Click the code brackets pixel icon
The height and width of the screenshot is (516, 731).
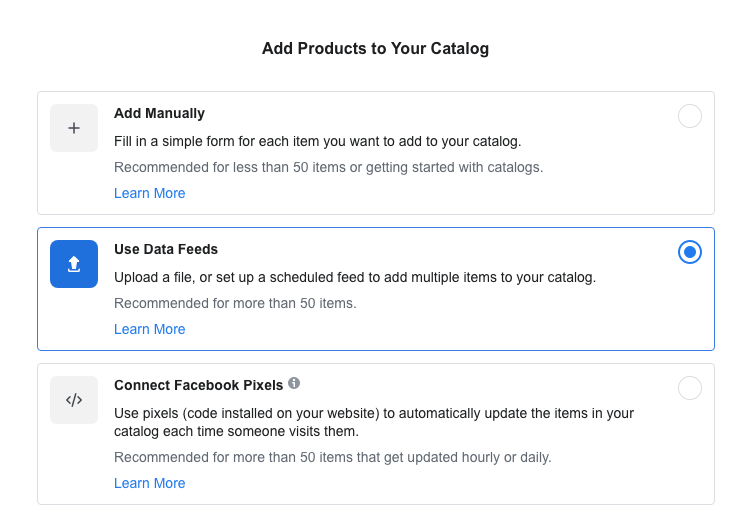click(74, 400)
